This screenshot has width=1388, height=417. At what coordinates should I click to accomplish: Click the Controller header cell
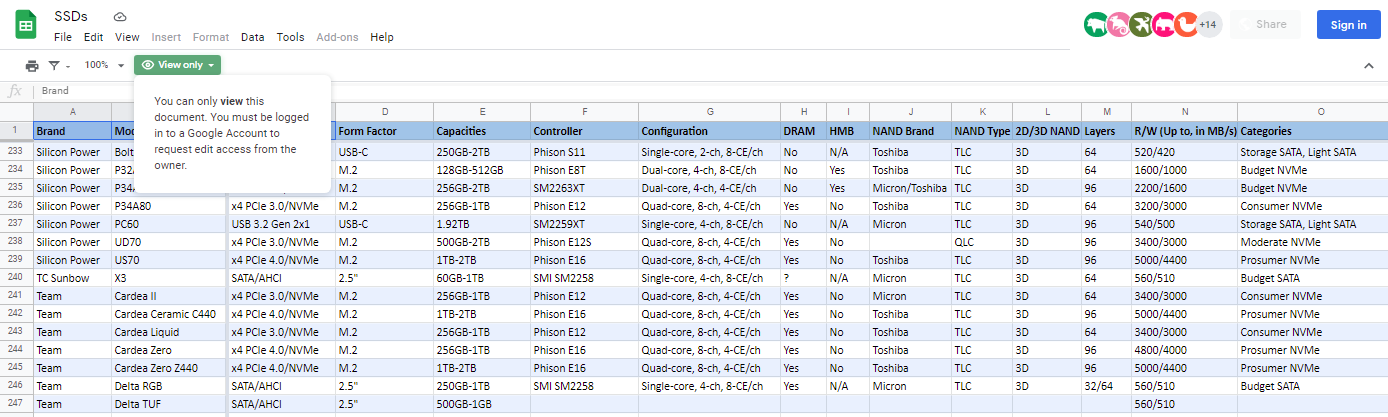point(584,131)
